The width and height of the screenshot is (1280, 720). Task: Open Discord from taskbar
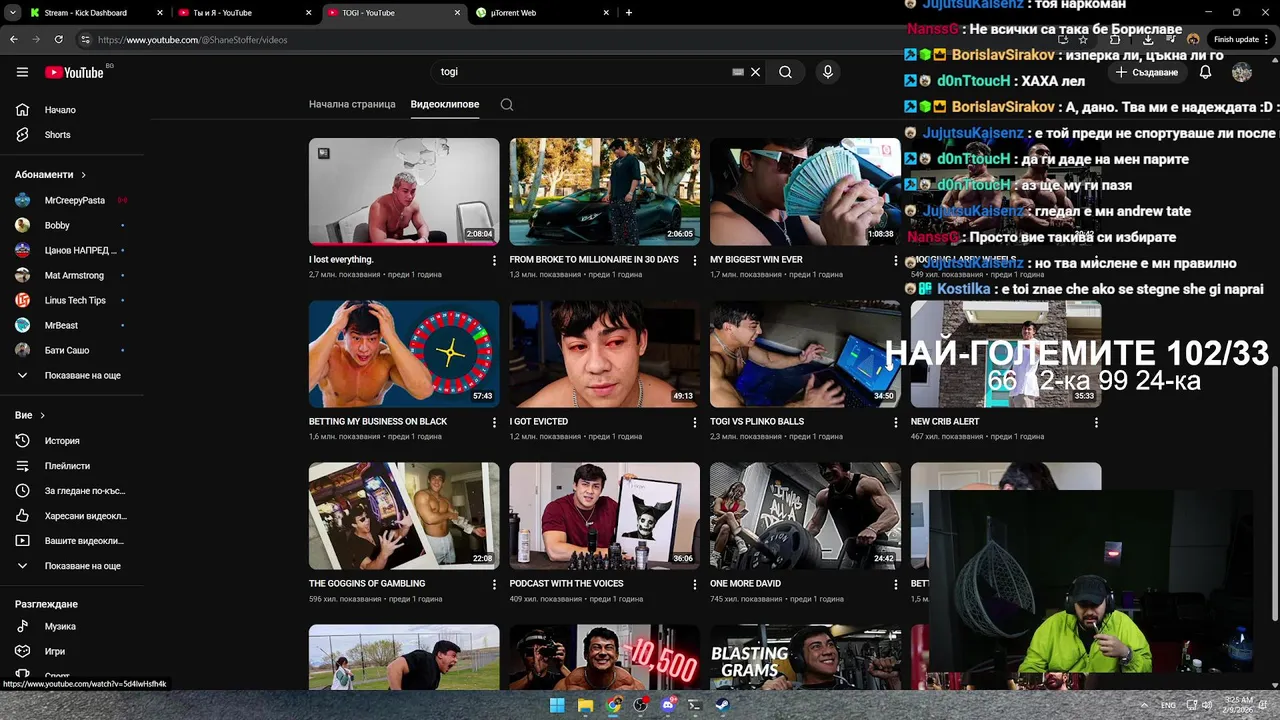point(668,705)
